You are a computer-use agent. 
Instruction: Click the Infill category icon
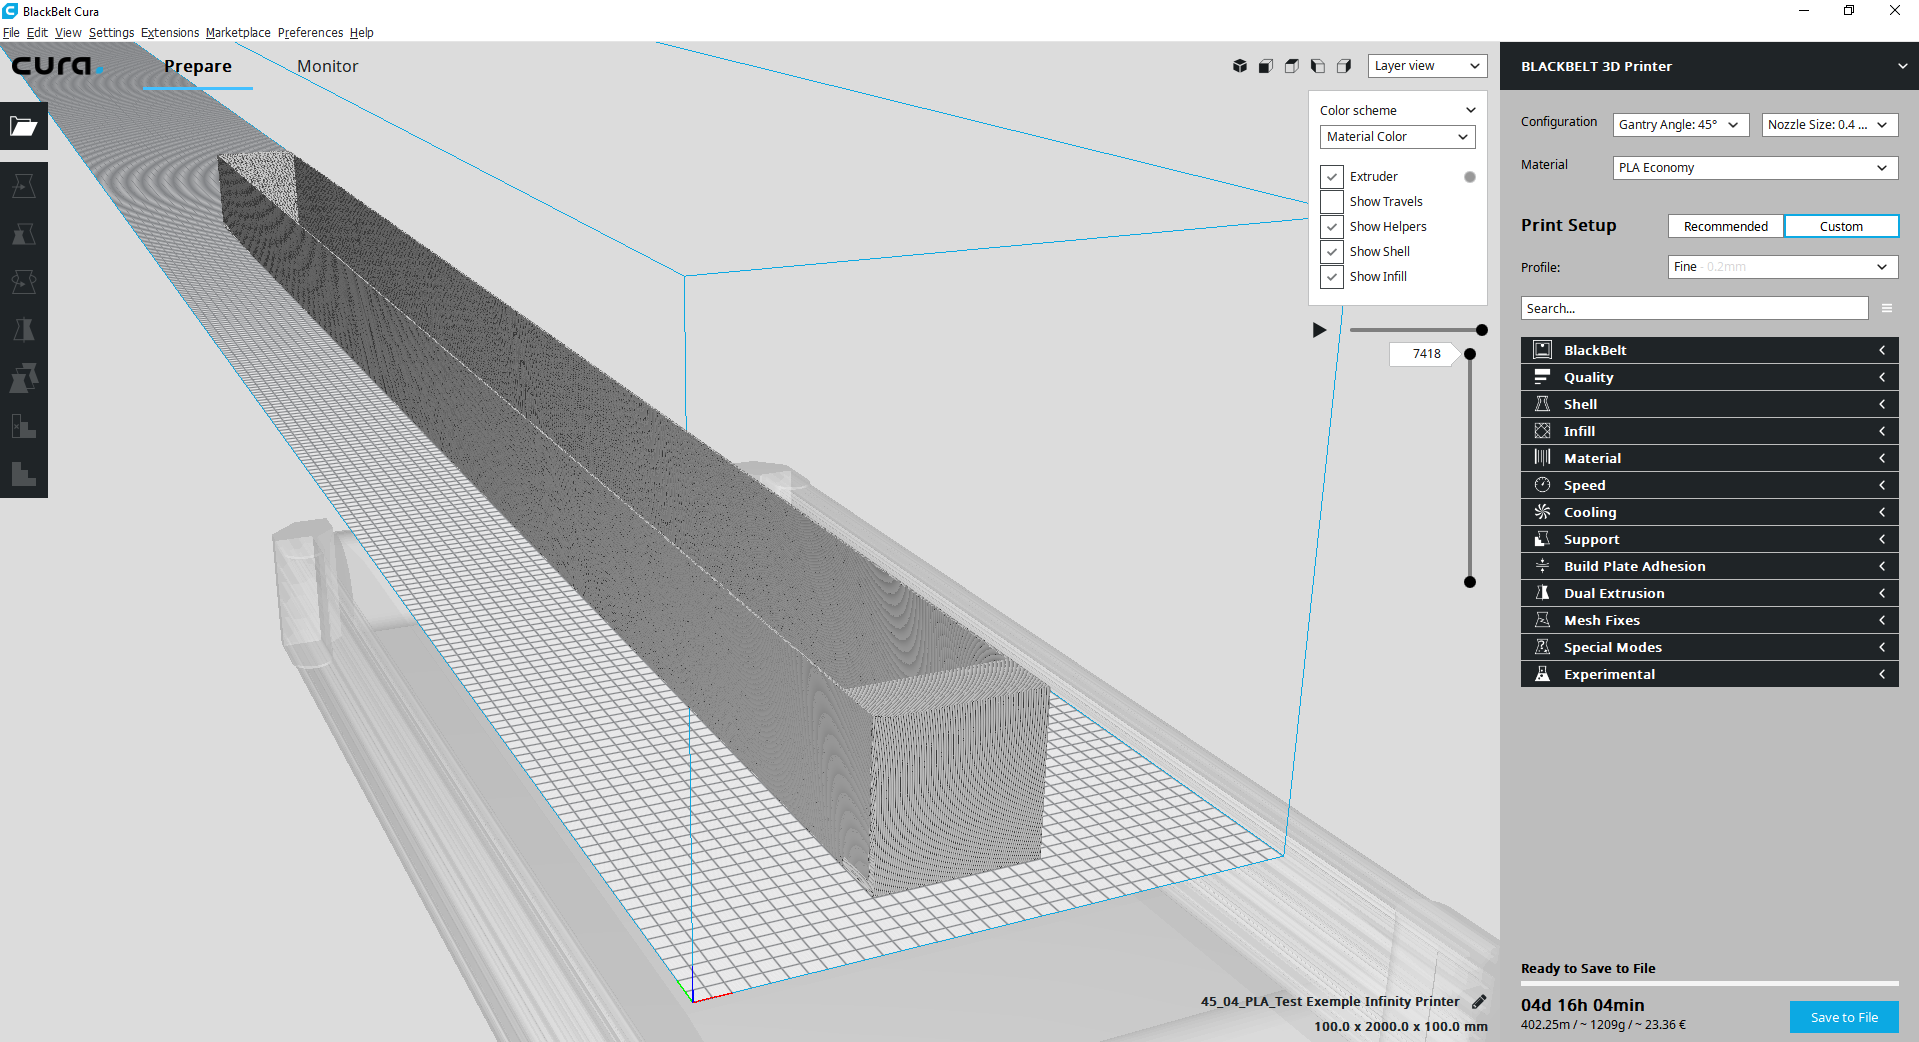point(1543,431)
